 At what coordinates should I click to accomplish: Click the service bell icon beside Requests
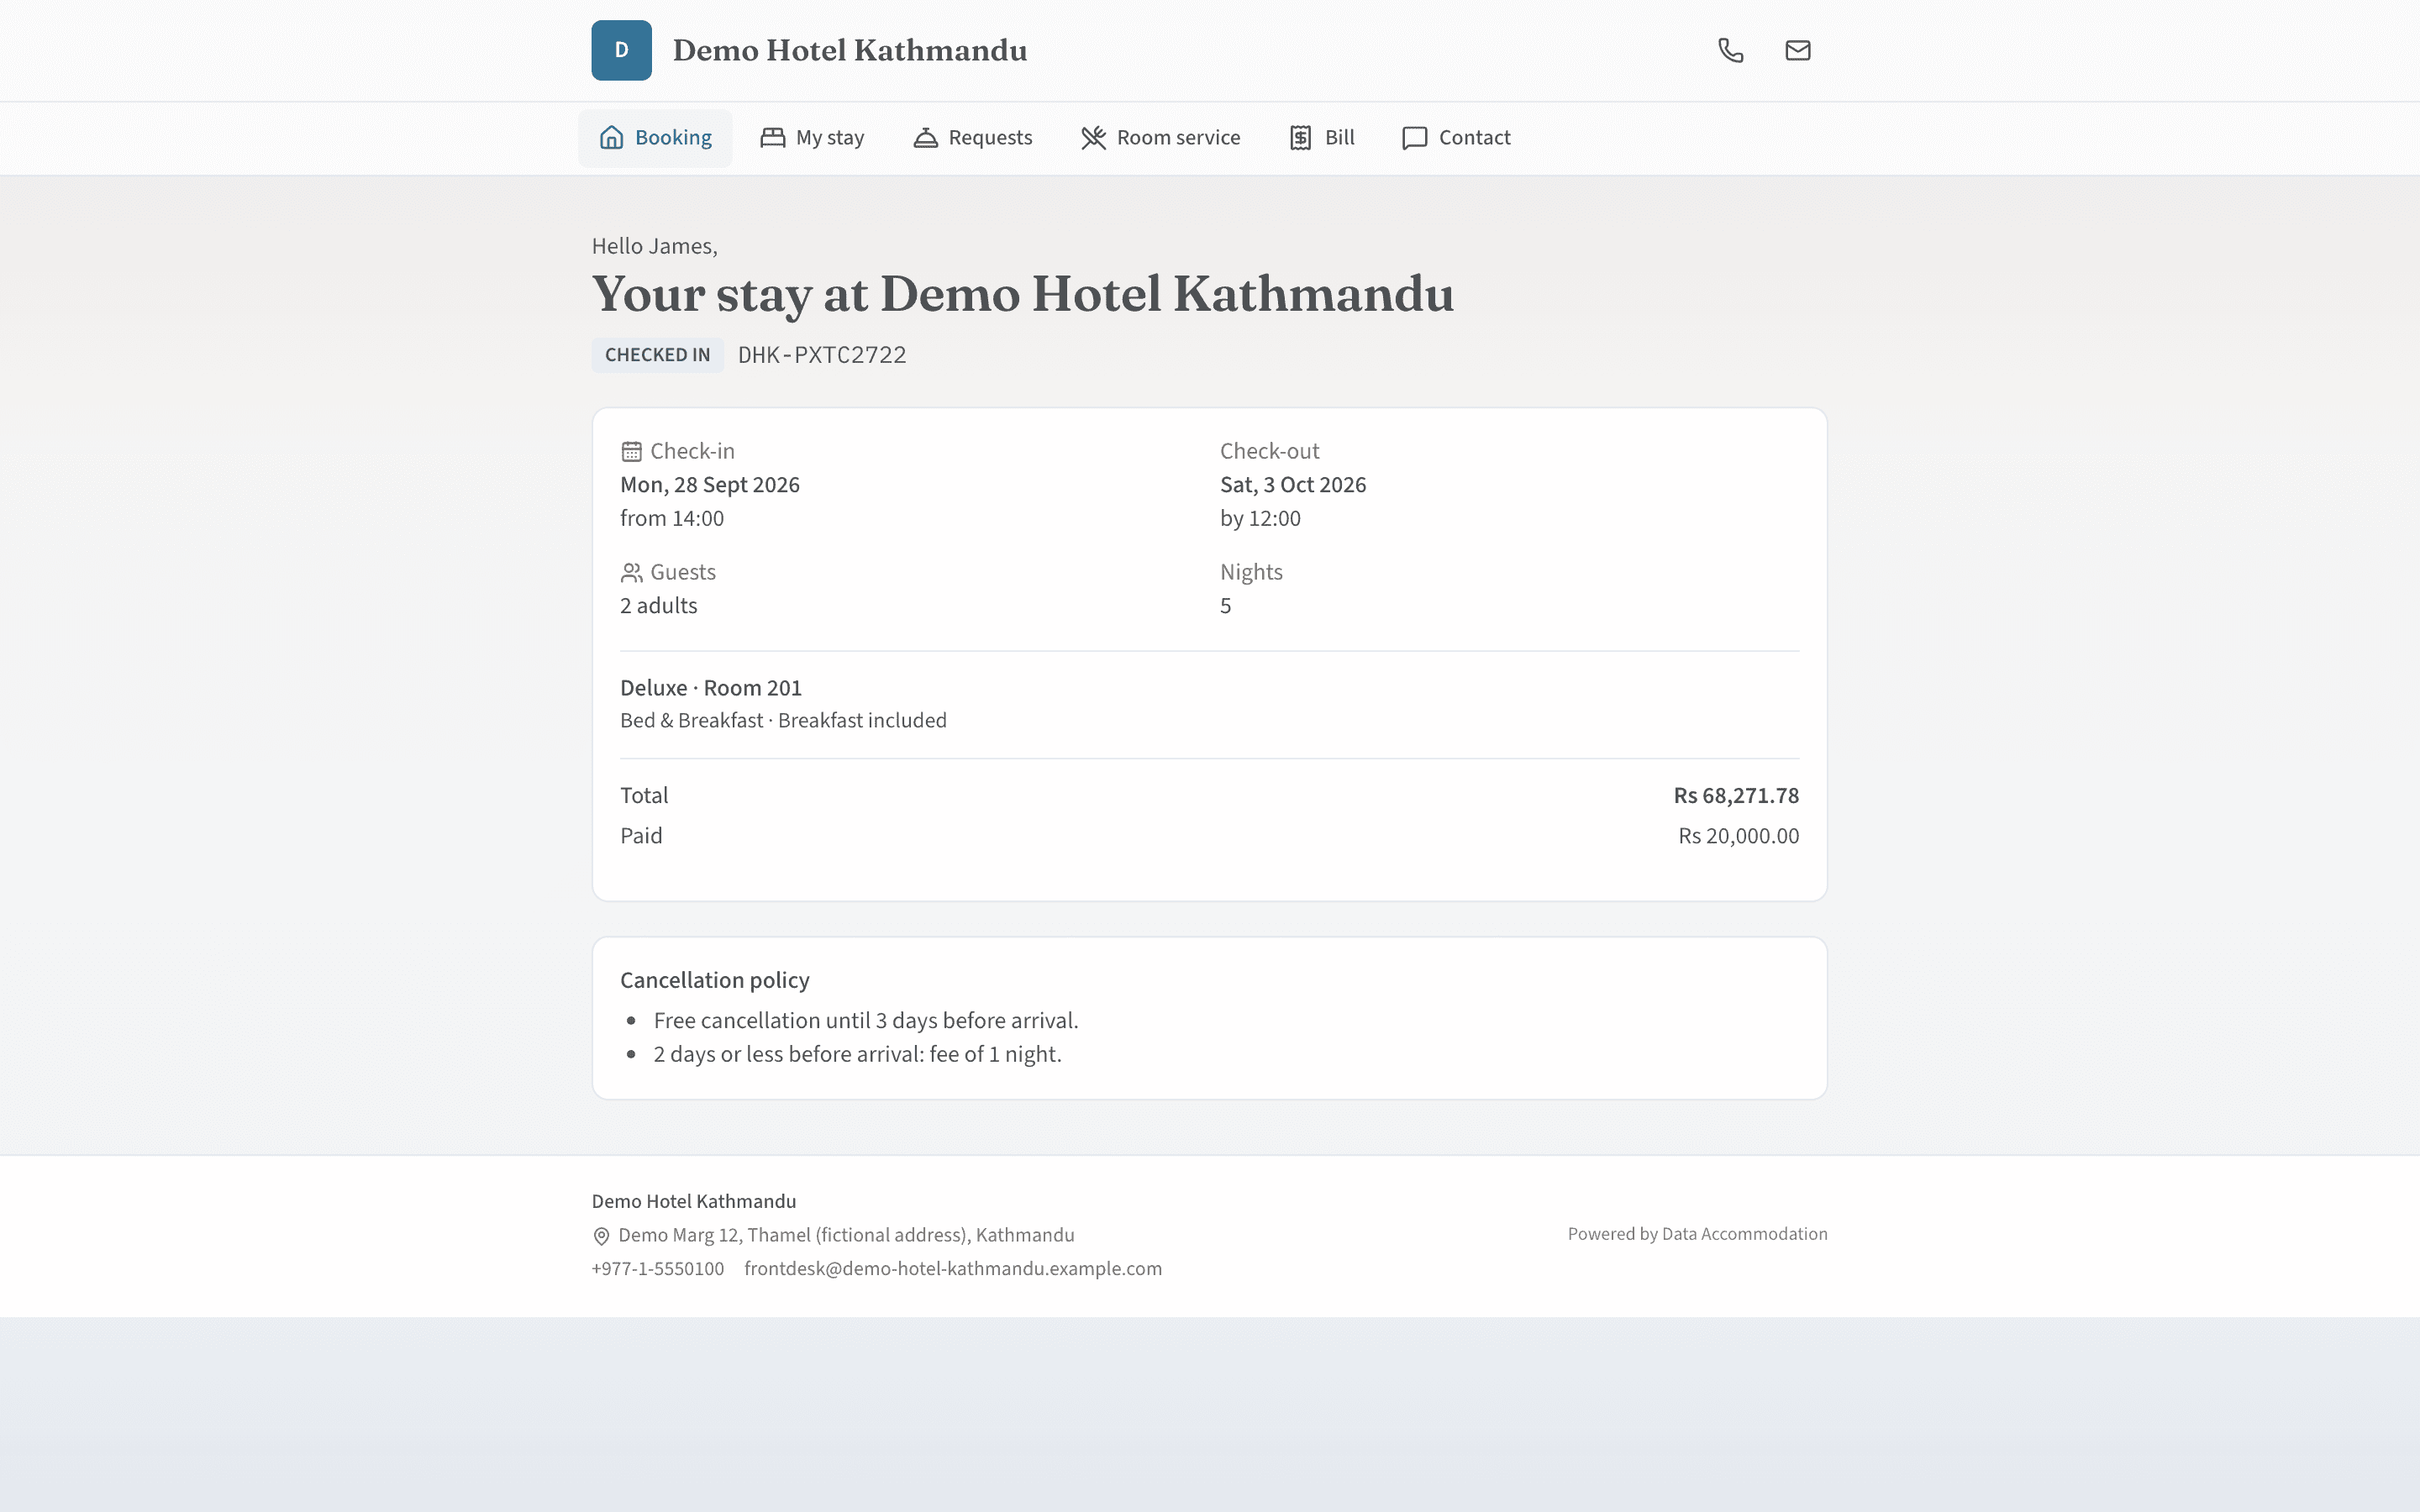pos(925,137)
